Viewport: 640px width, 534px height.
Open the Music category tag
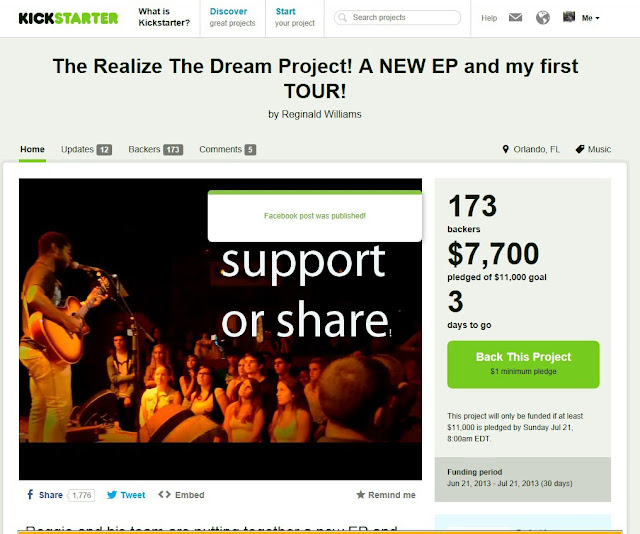click(x=593, y=149)
